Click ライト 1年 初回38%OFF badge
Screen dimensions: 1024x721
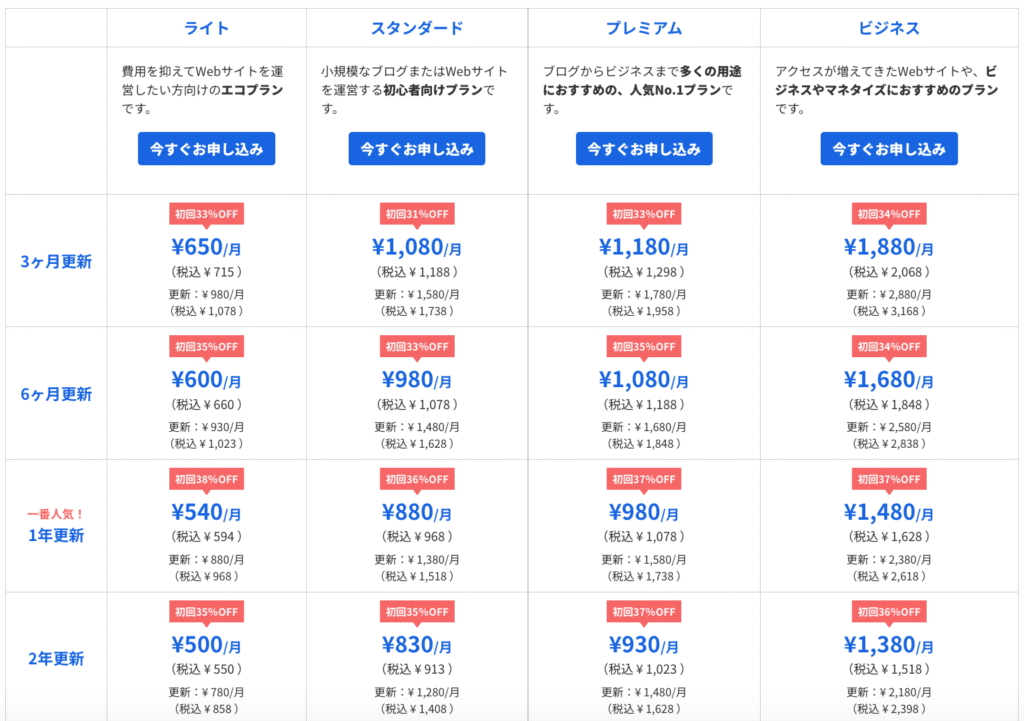click(206, 479)
